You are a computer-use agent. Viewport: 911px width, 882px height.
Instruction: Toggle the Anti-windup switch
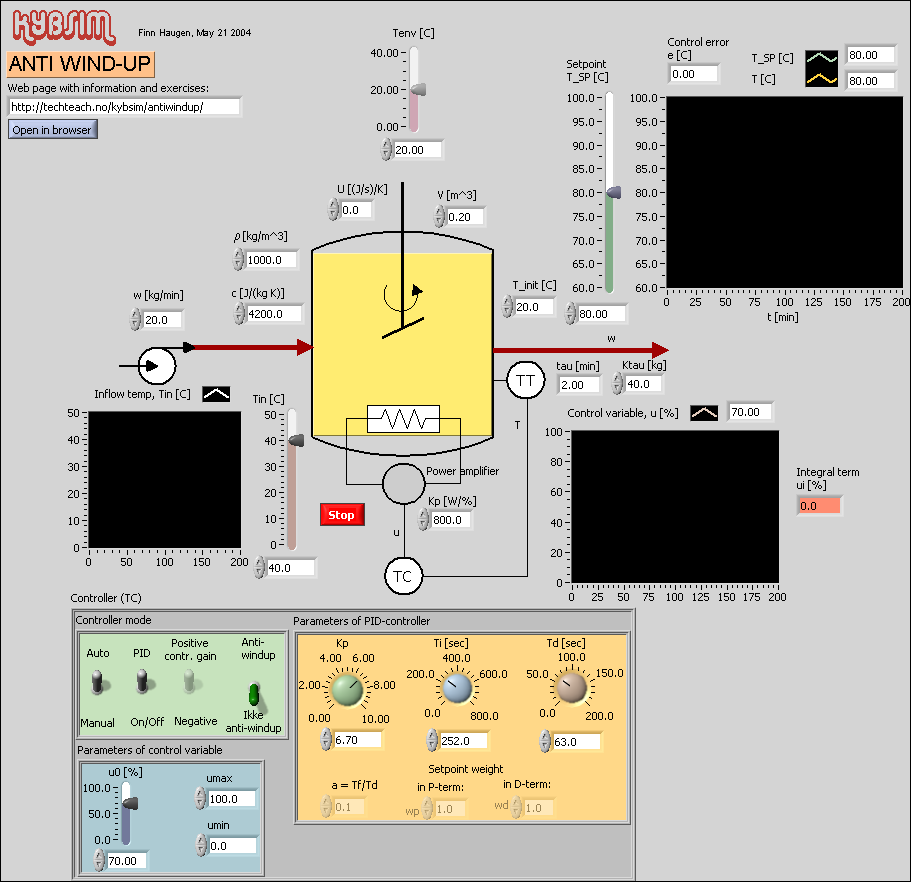coord(254,693)
